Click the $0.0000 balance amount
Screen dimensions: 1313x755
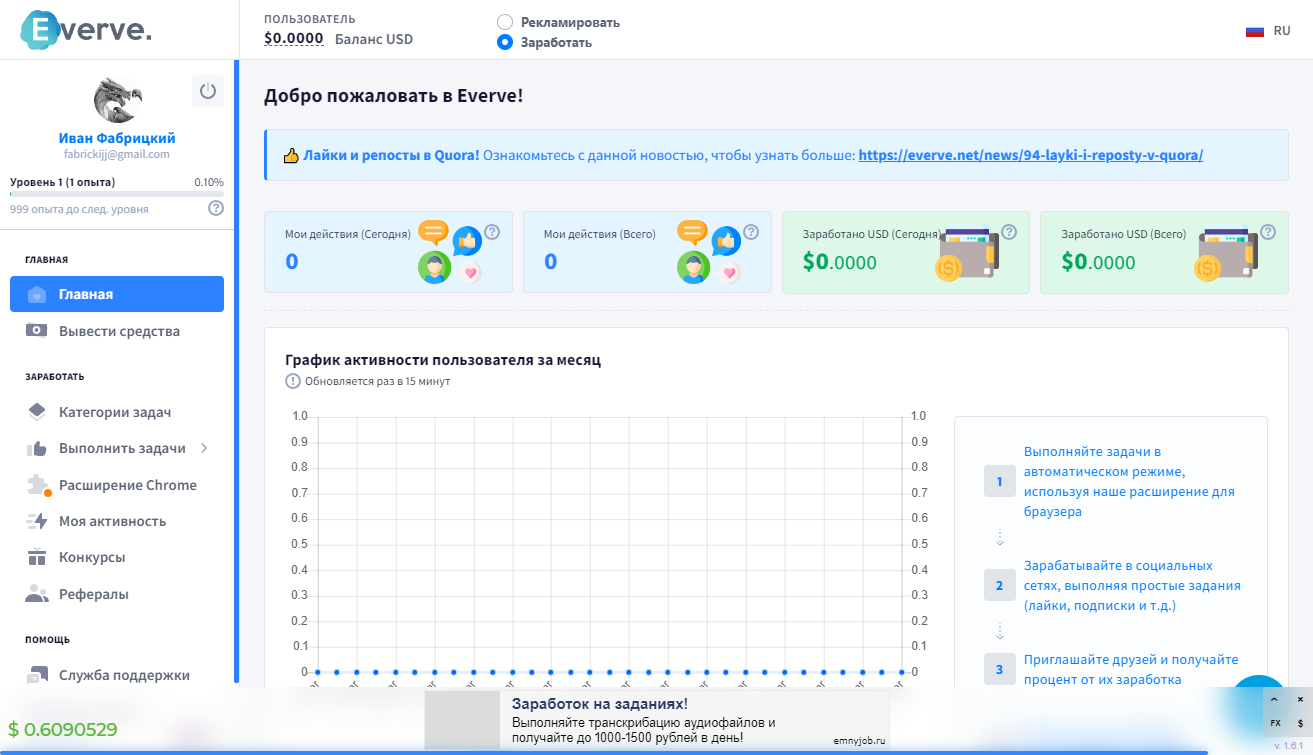[x=294, y=39]
